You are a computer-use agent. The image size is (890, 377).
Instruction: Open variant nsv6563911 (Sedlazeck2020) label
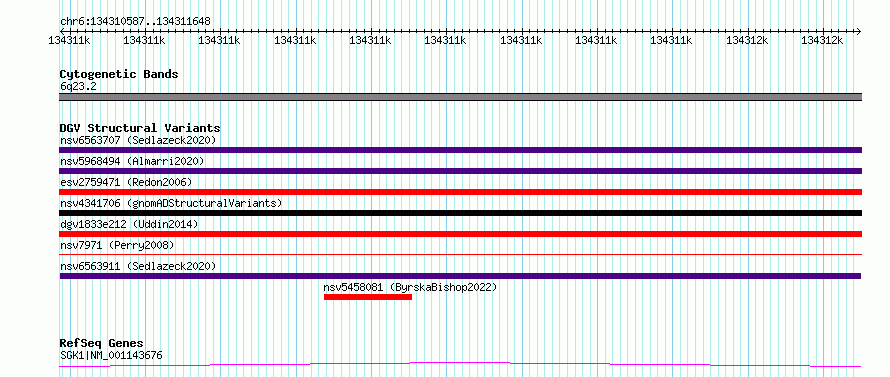[x=138, y=266]
